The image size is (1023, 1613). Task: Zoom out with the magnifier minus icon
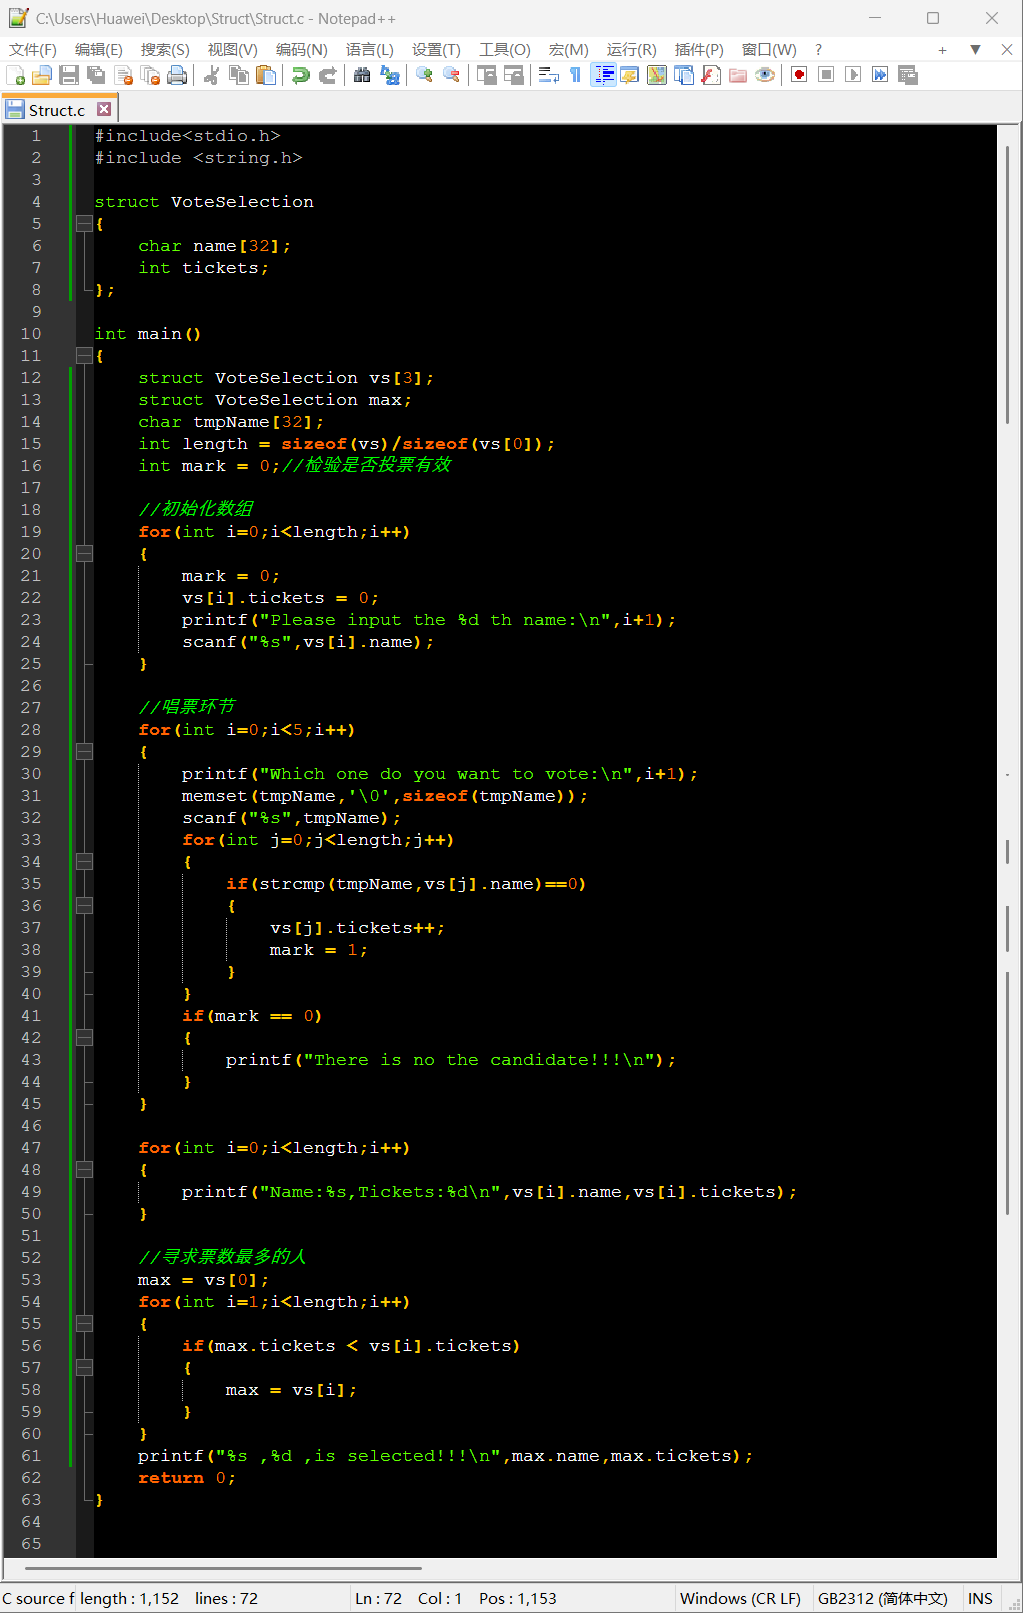coord(452,75)
